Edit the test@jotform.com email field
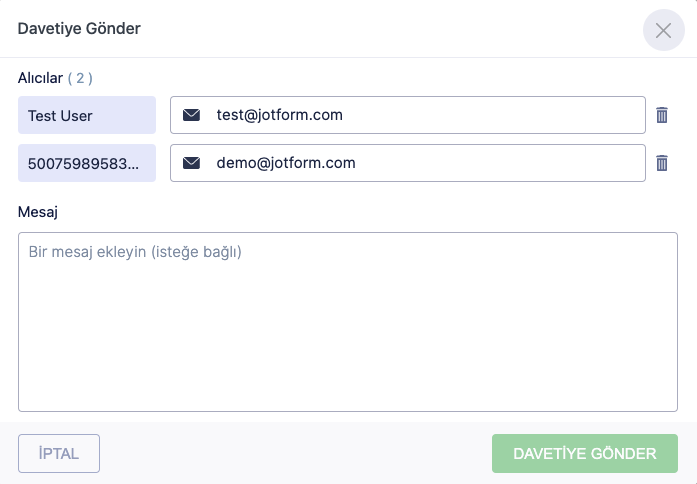The width and height of the screenshot is (697, 484). tap(420, 115)
